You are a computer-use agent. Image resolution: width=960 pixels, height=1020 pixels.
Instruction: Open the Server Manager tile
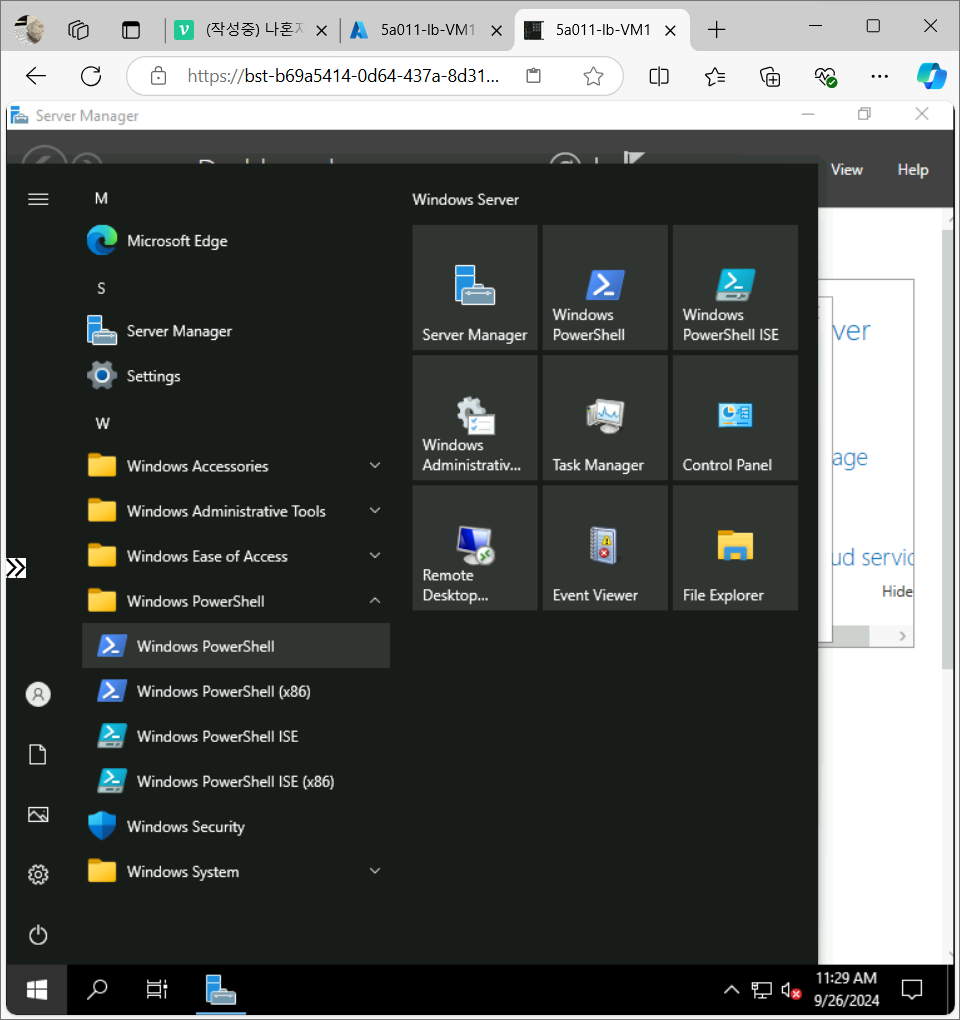coord(475,288)
